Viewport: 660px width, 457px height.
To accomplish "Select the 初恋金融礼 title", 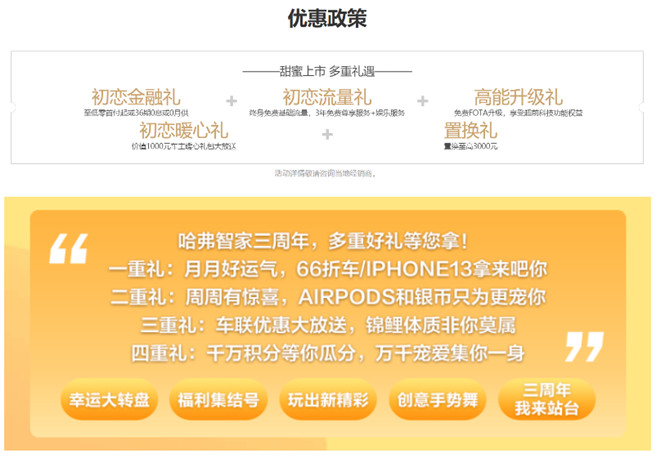I will (x=136, y=97).
